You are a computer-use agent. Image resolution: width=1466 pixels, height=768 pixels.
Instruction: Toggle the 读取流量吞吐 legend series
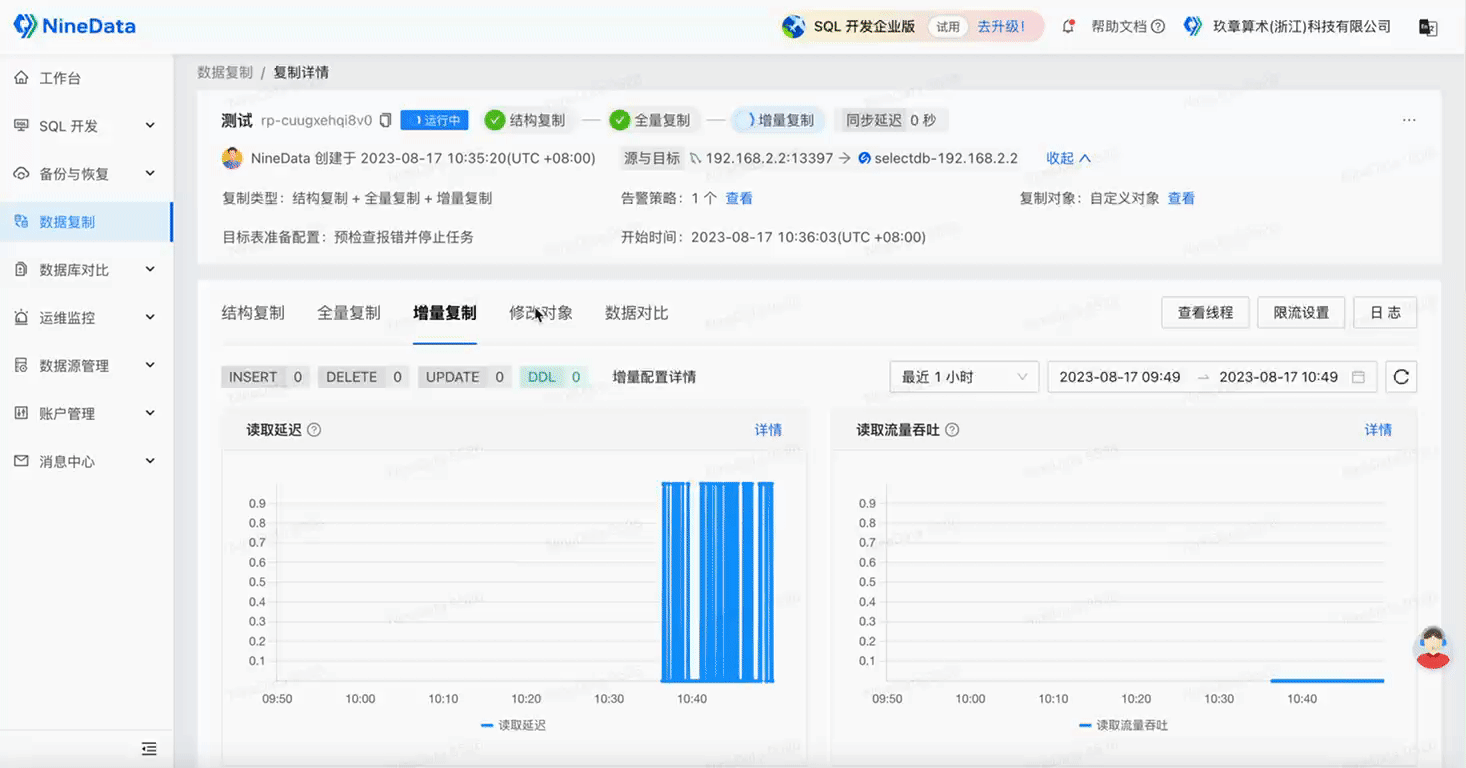(x=1123, y=725)
